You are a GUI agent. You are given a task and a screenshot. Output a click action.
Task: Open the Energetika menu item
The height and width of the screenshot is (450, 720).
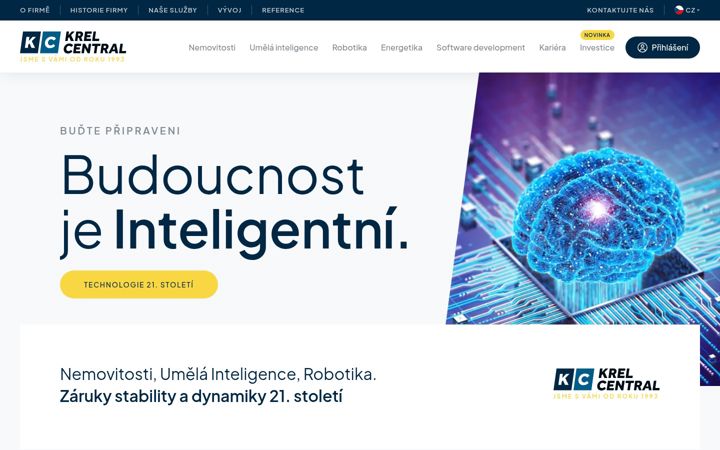point(401,48)
